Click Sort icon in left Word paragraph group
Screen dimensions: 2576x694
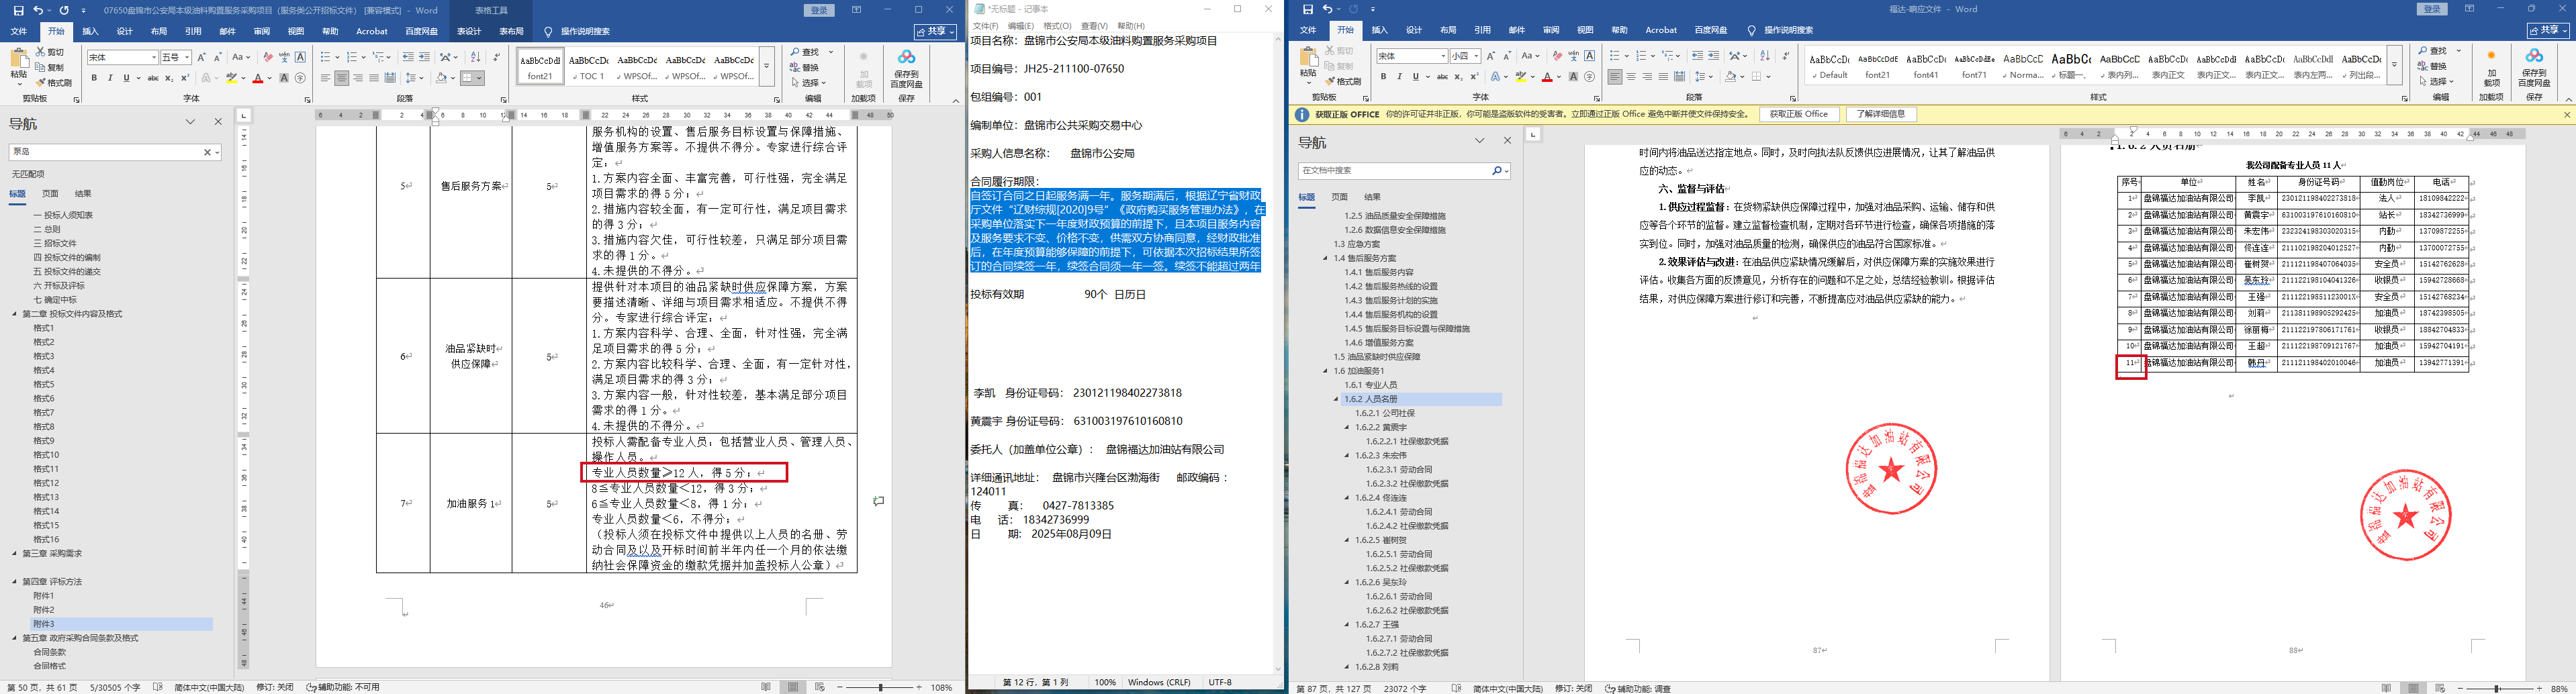coord(475,57)
